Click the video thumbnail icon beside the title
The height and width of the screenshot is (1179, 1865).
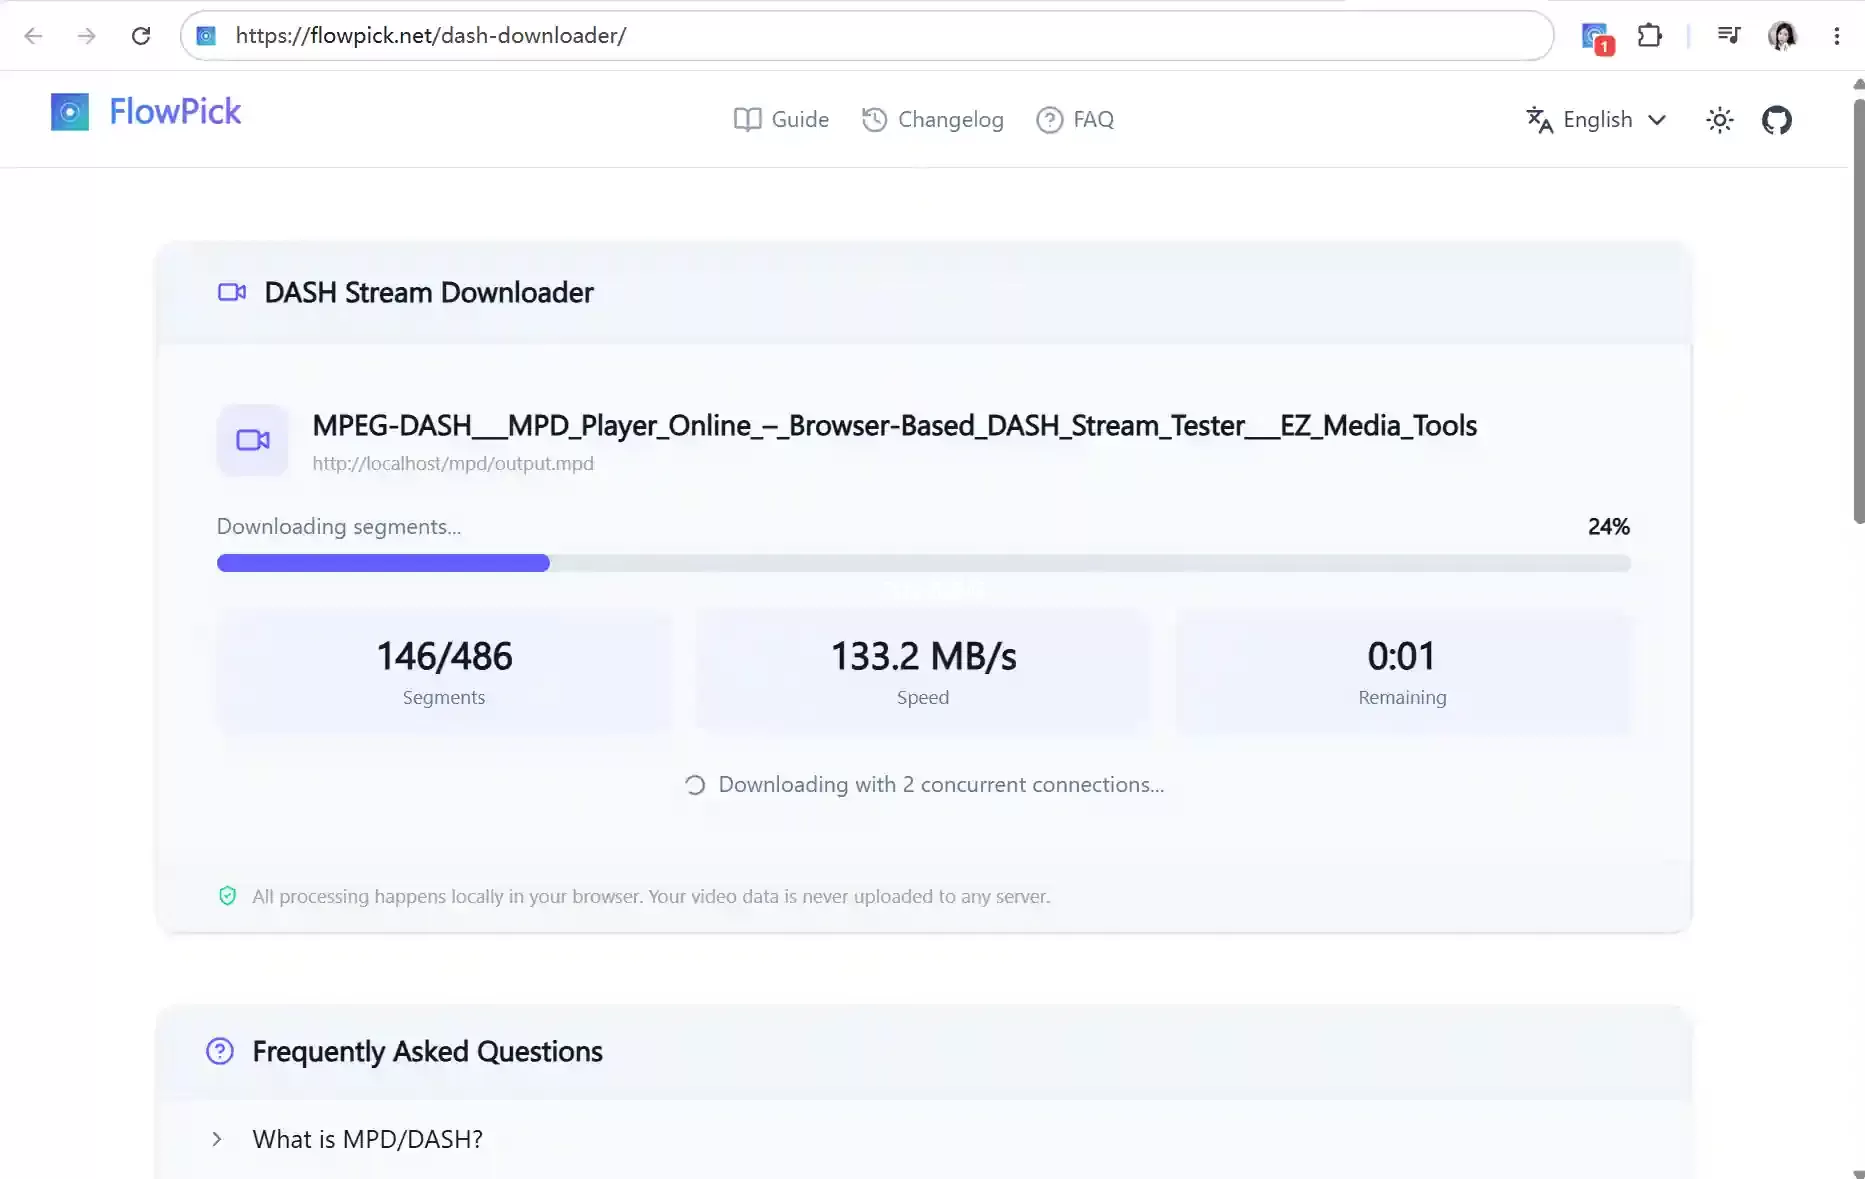pos(253,440)
